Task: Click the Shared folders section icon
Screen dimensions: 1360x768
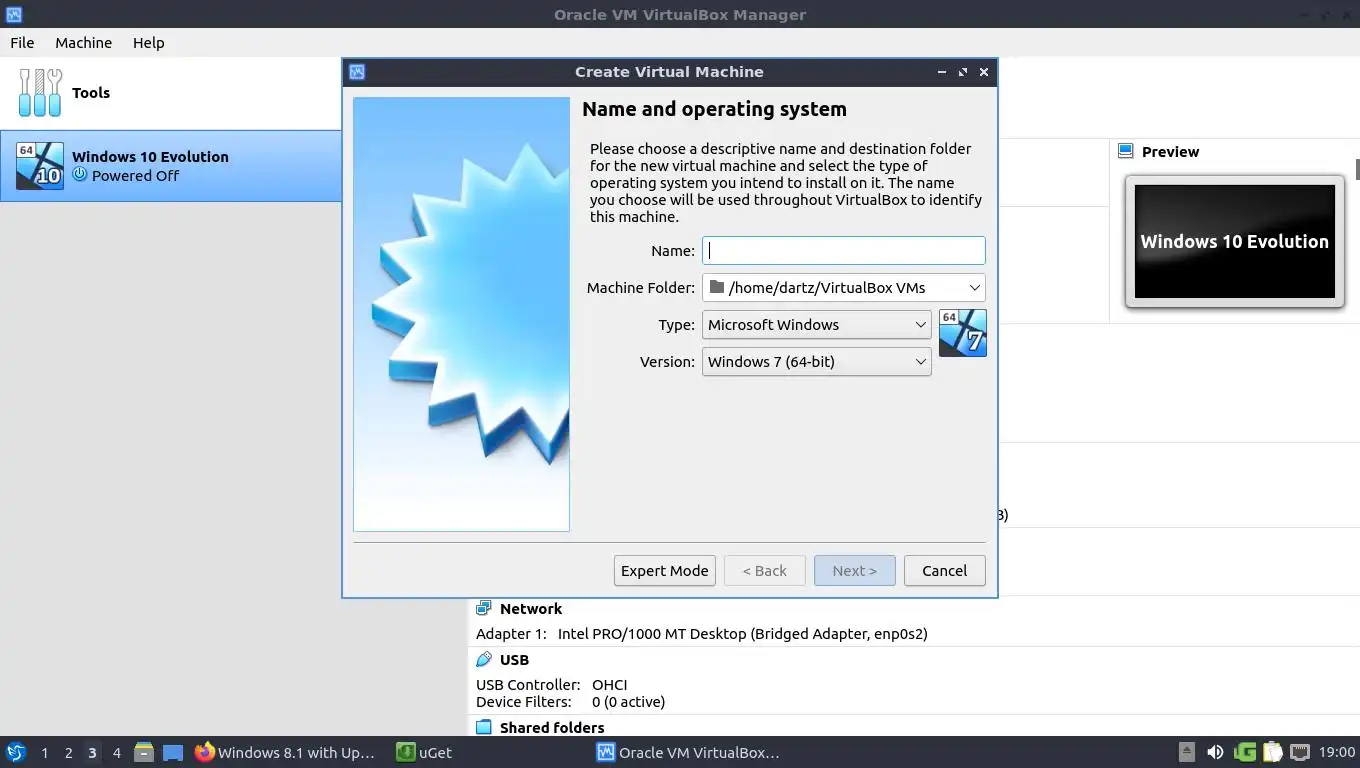Action: 484,727
